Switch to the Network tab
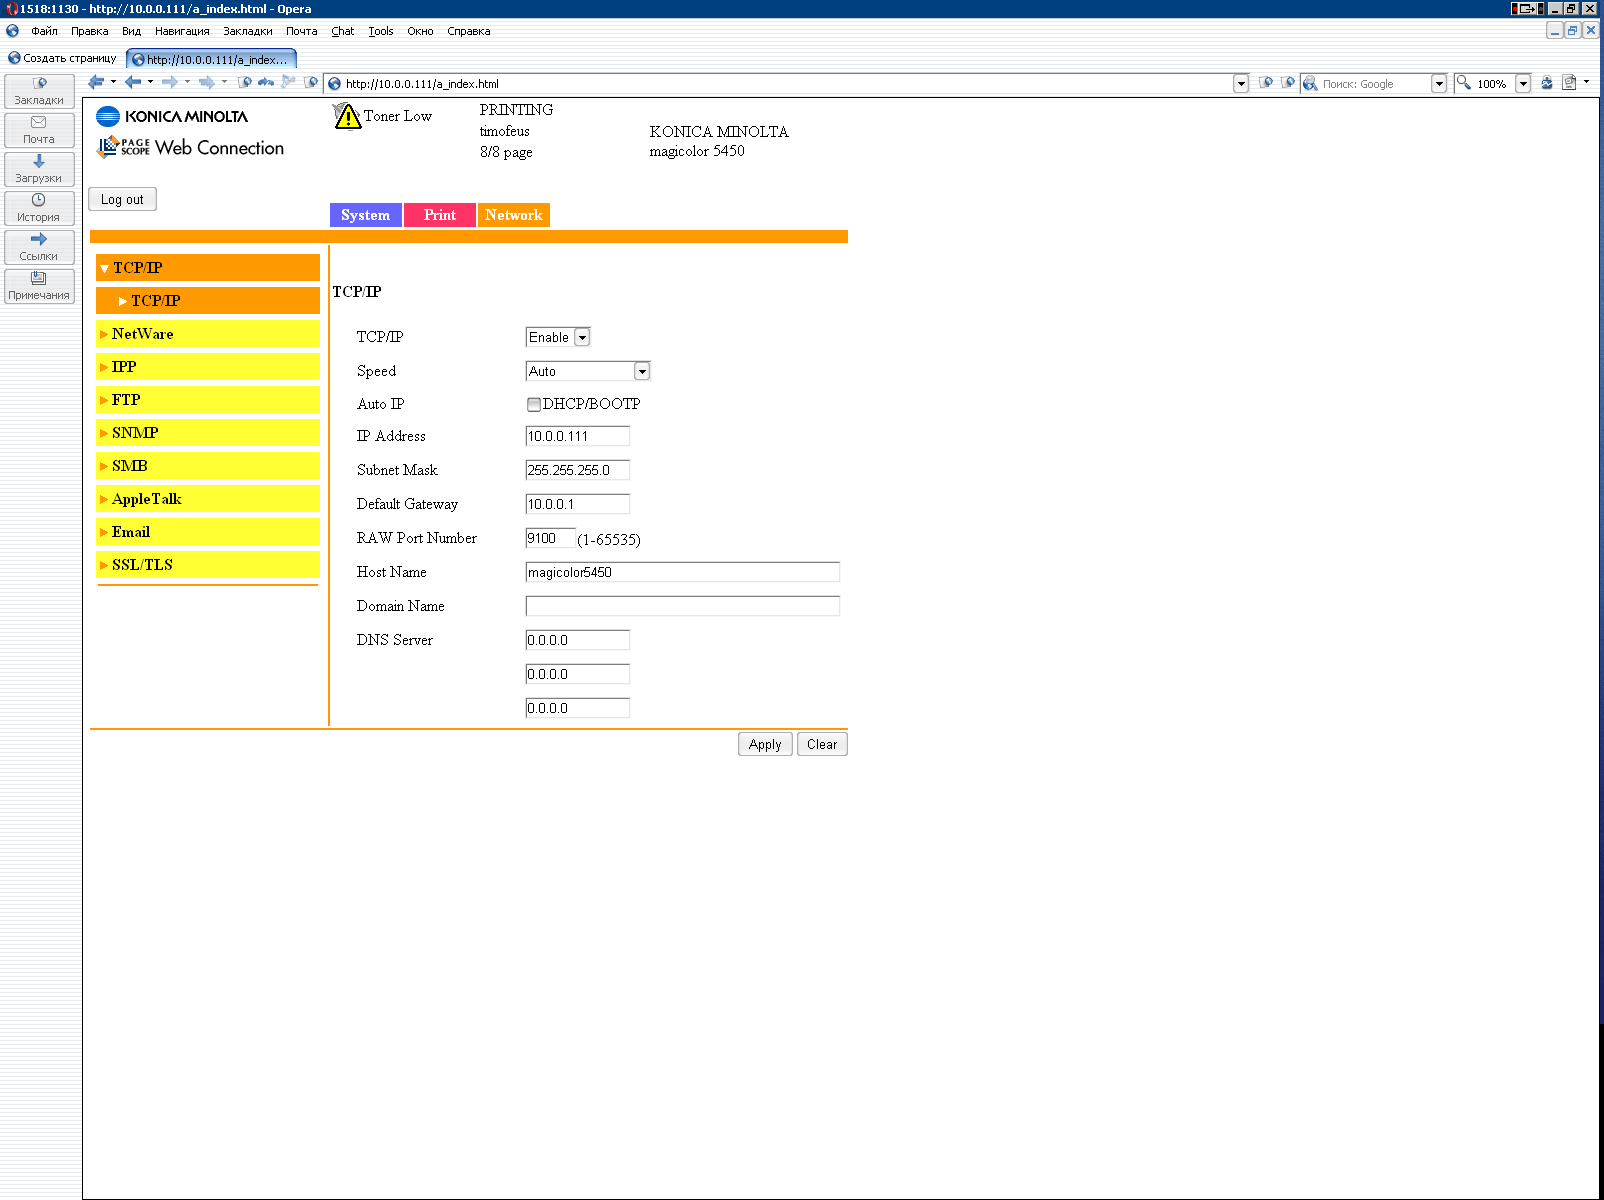 [514, 215]
